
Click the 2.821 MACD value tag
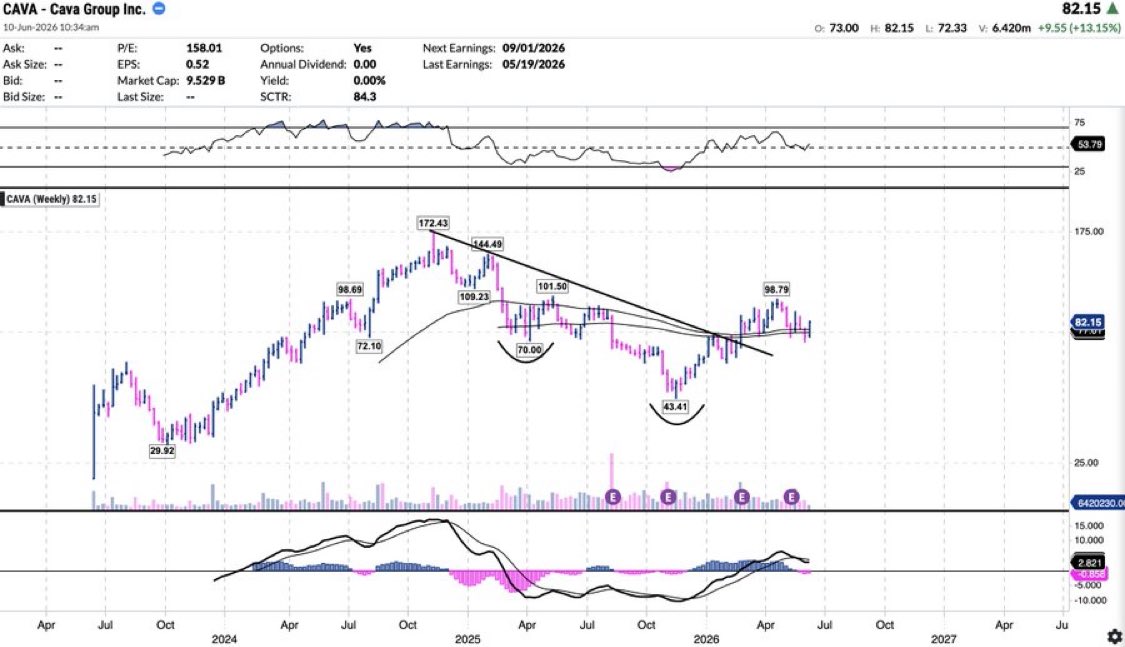1089,562
